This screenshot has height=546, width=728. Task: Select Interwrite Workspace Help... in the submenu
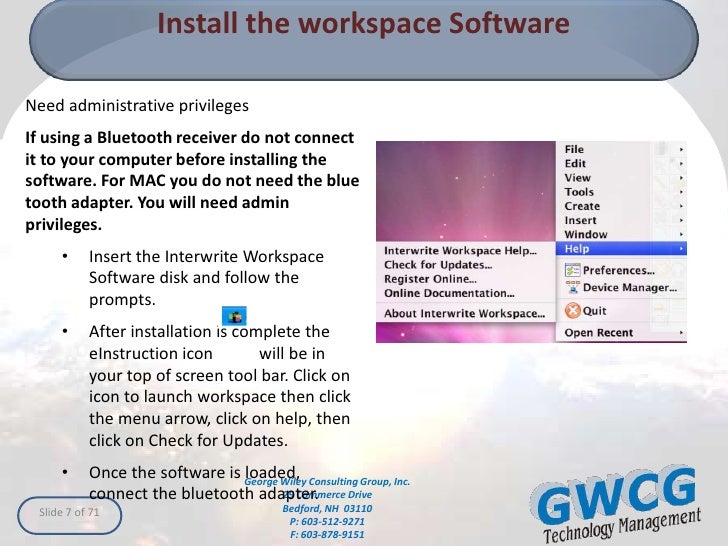461,251
